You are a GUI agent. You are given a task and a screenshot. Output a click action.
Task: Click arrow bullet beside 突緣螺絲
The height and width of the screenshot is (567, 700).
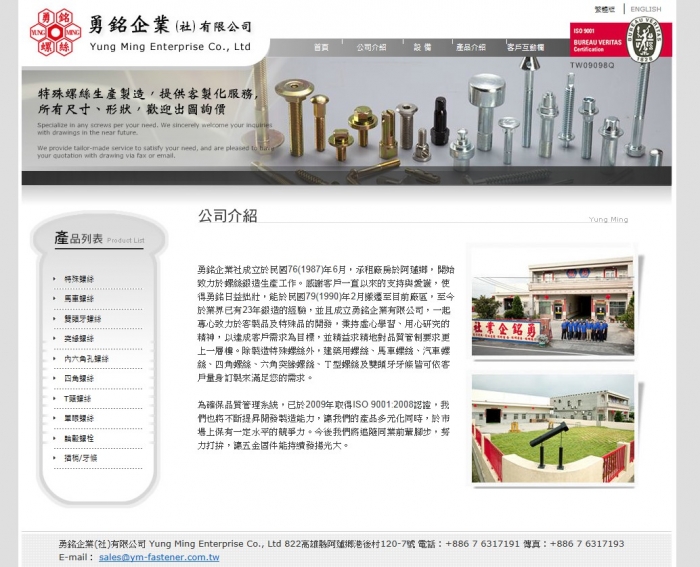(x=54, y=338)
